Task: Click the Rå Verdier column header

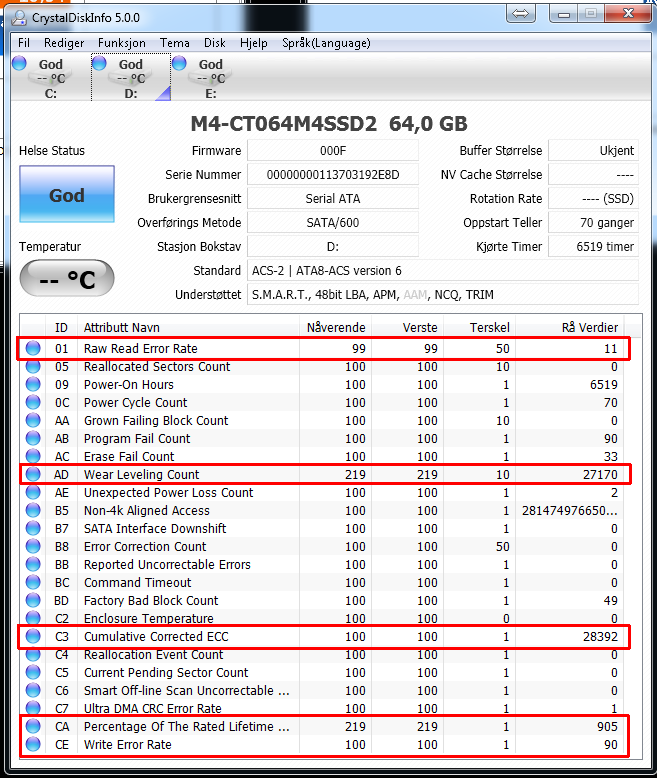Action: [x=570, y=327]
